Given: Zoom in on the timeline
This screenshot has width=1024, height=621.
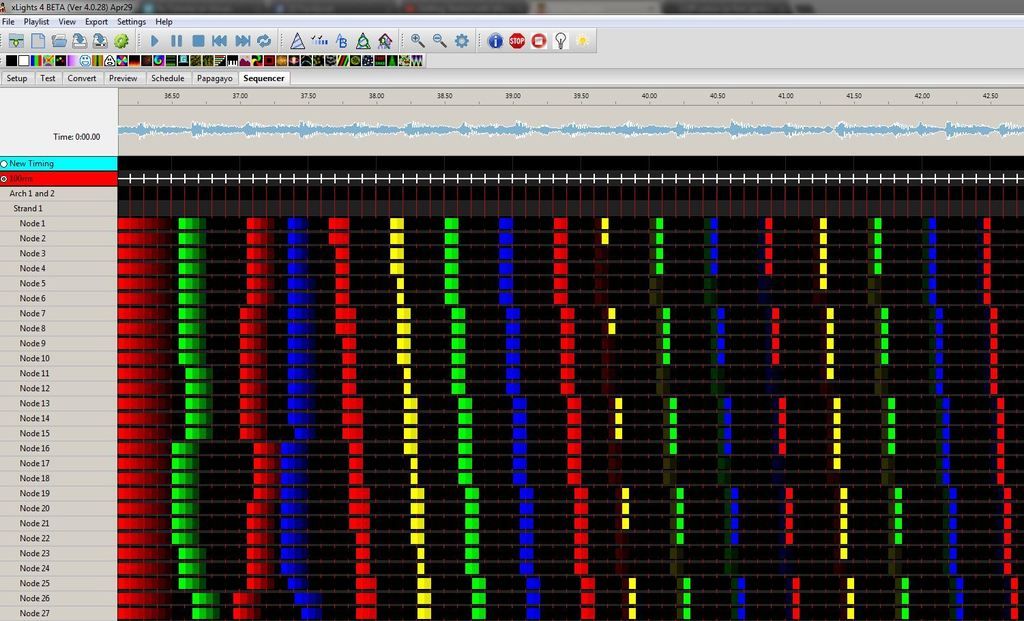Looking at the screenshot, I should [x=418, y=41].
